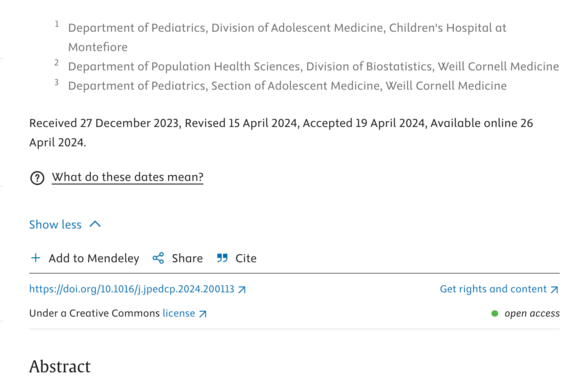Click external arrow icon beside DOI link

pos(242,290)
